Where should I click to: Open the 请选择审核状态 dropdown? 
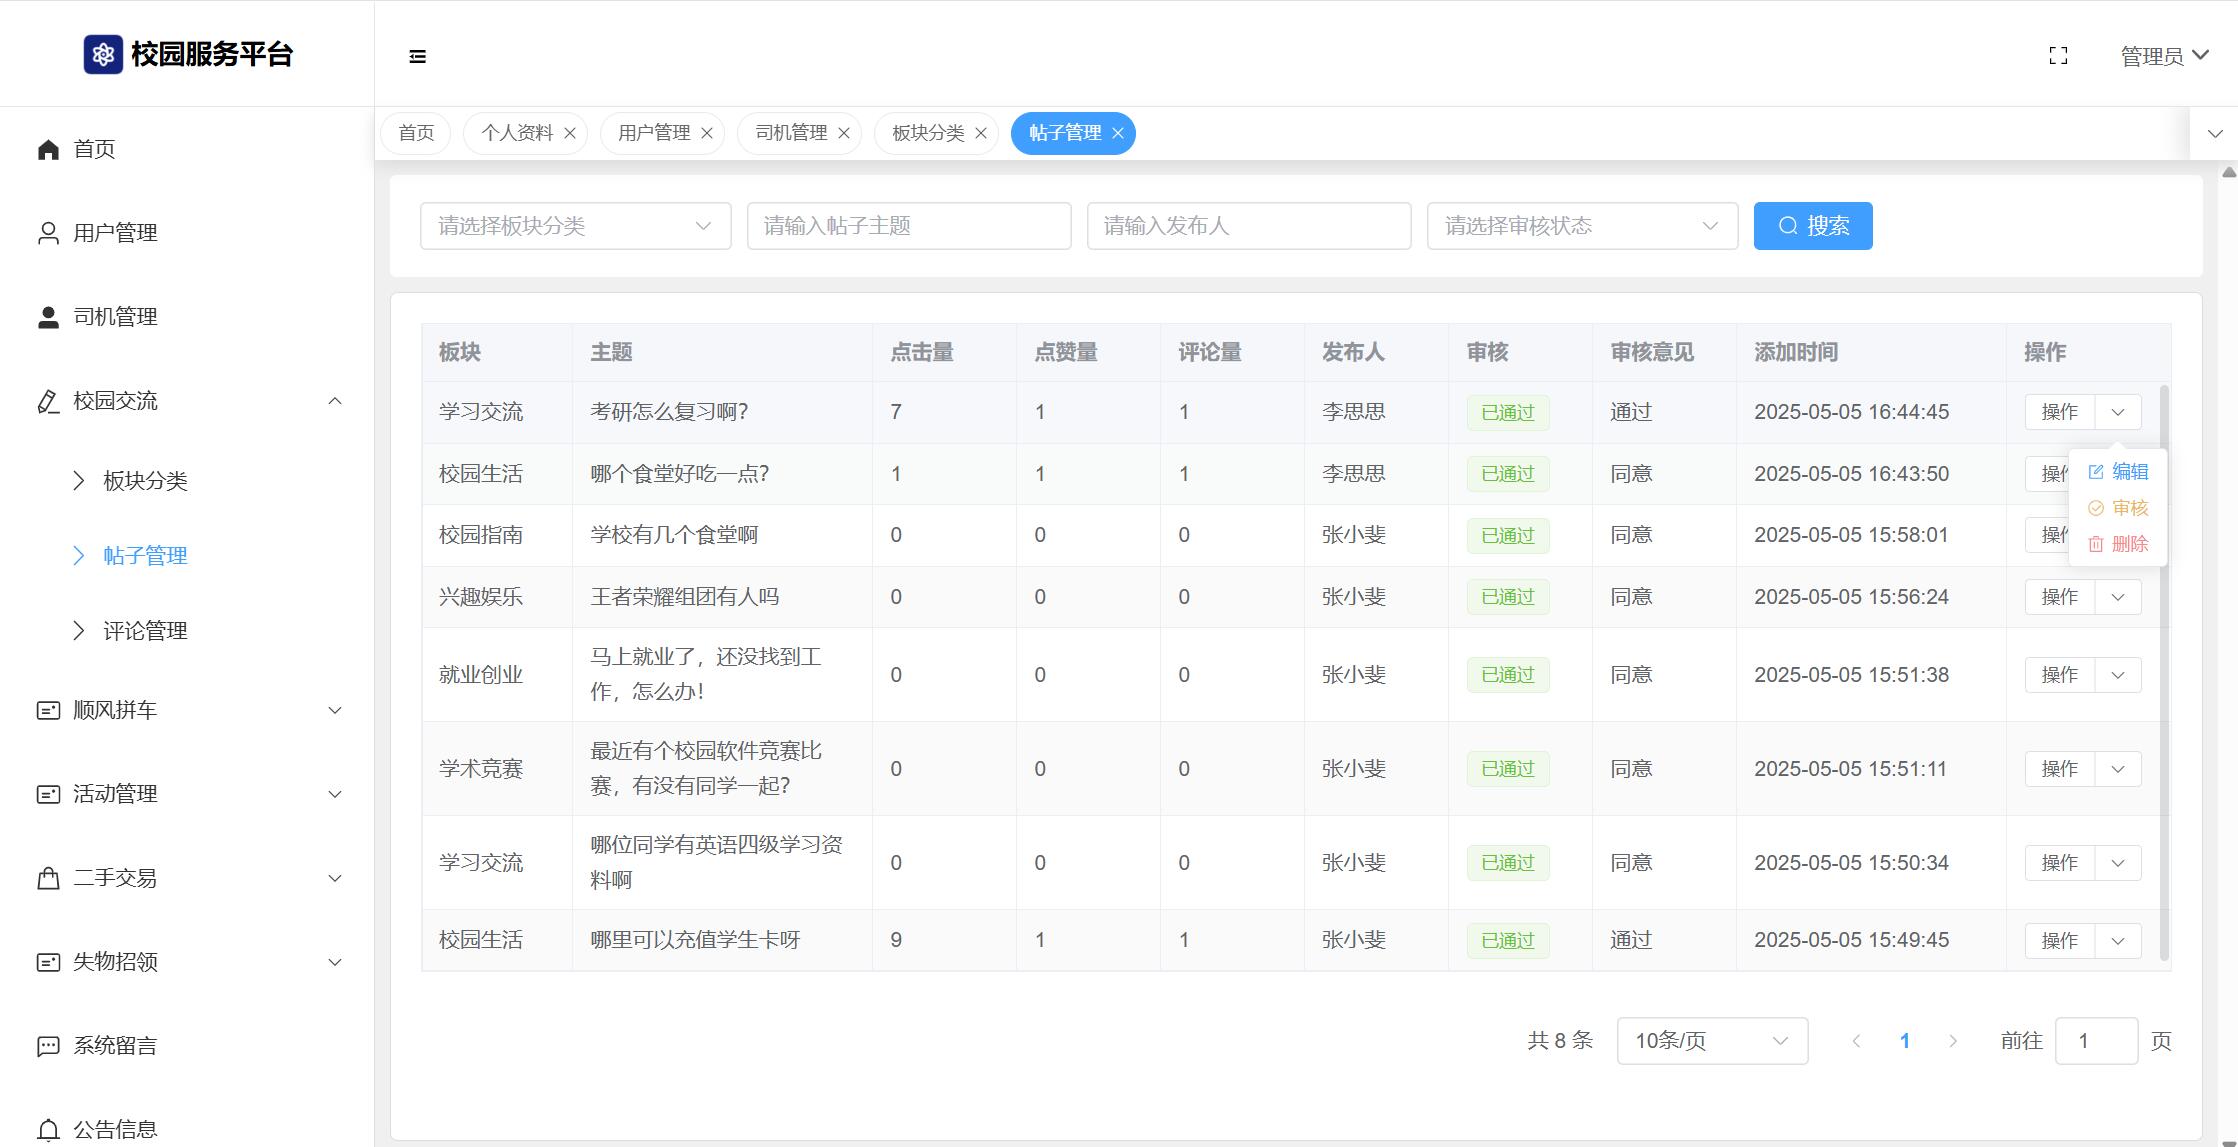(1582, 226)
